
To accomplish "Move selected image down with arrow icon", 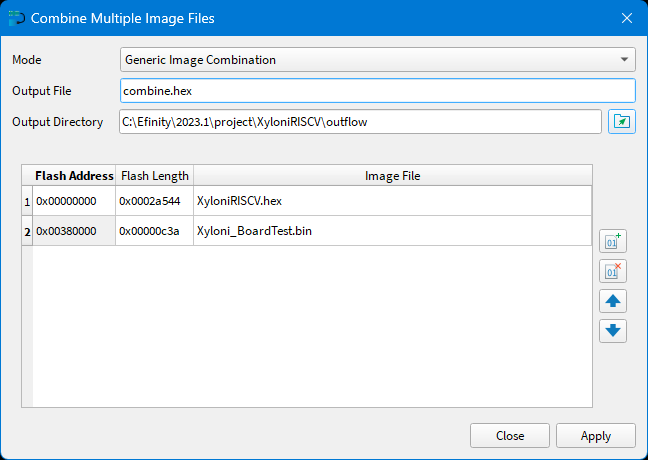I will (613, 331).
